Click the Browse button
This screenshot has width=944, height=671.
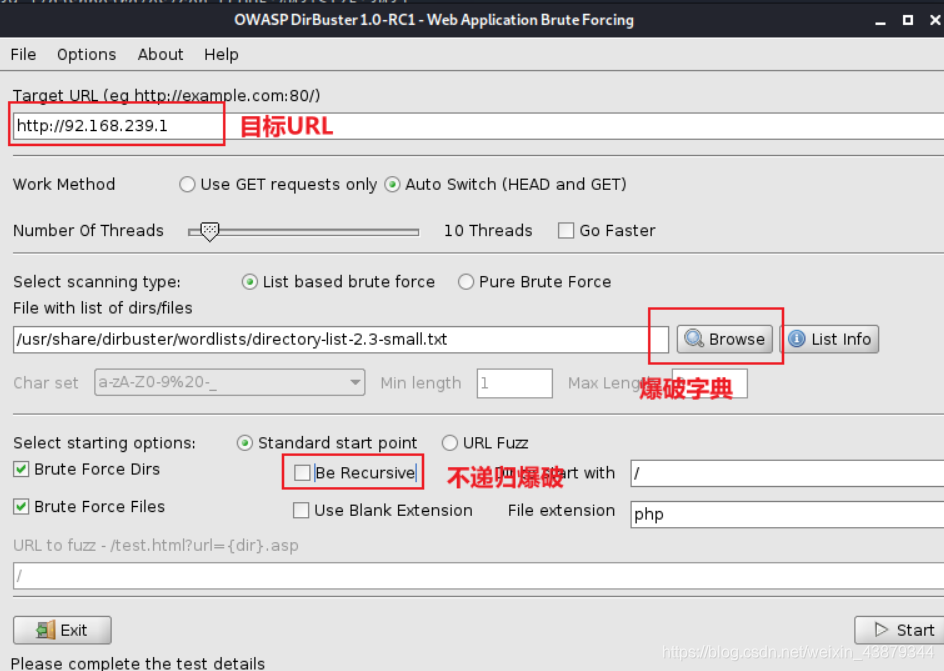[x=725, y=339]
